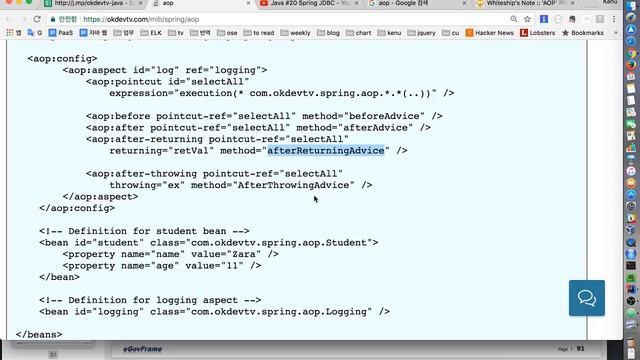This screenshot has height=360, width=640.
Task: Click the grey square extension icon
Action: (x=600, y=19)
